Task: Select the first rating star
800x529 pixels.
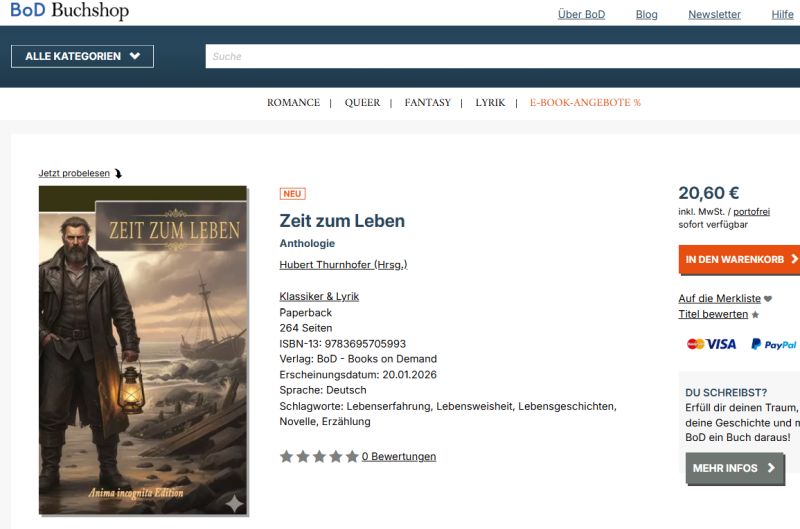Action: pos(286,457)
